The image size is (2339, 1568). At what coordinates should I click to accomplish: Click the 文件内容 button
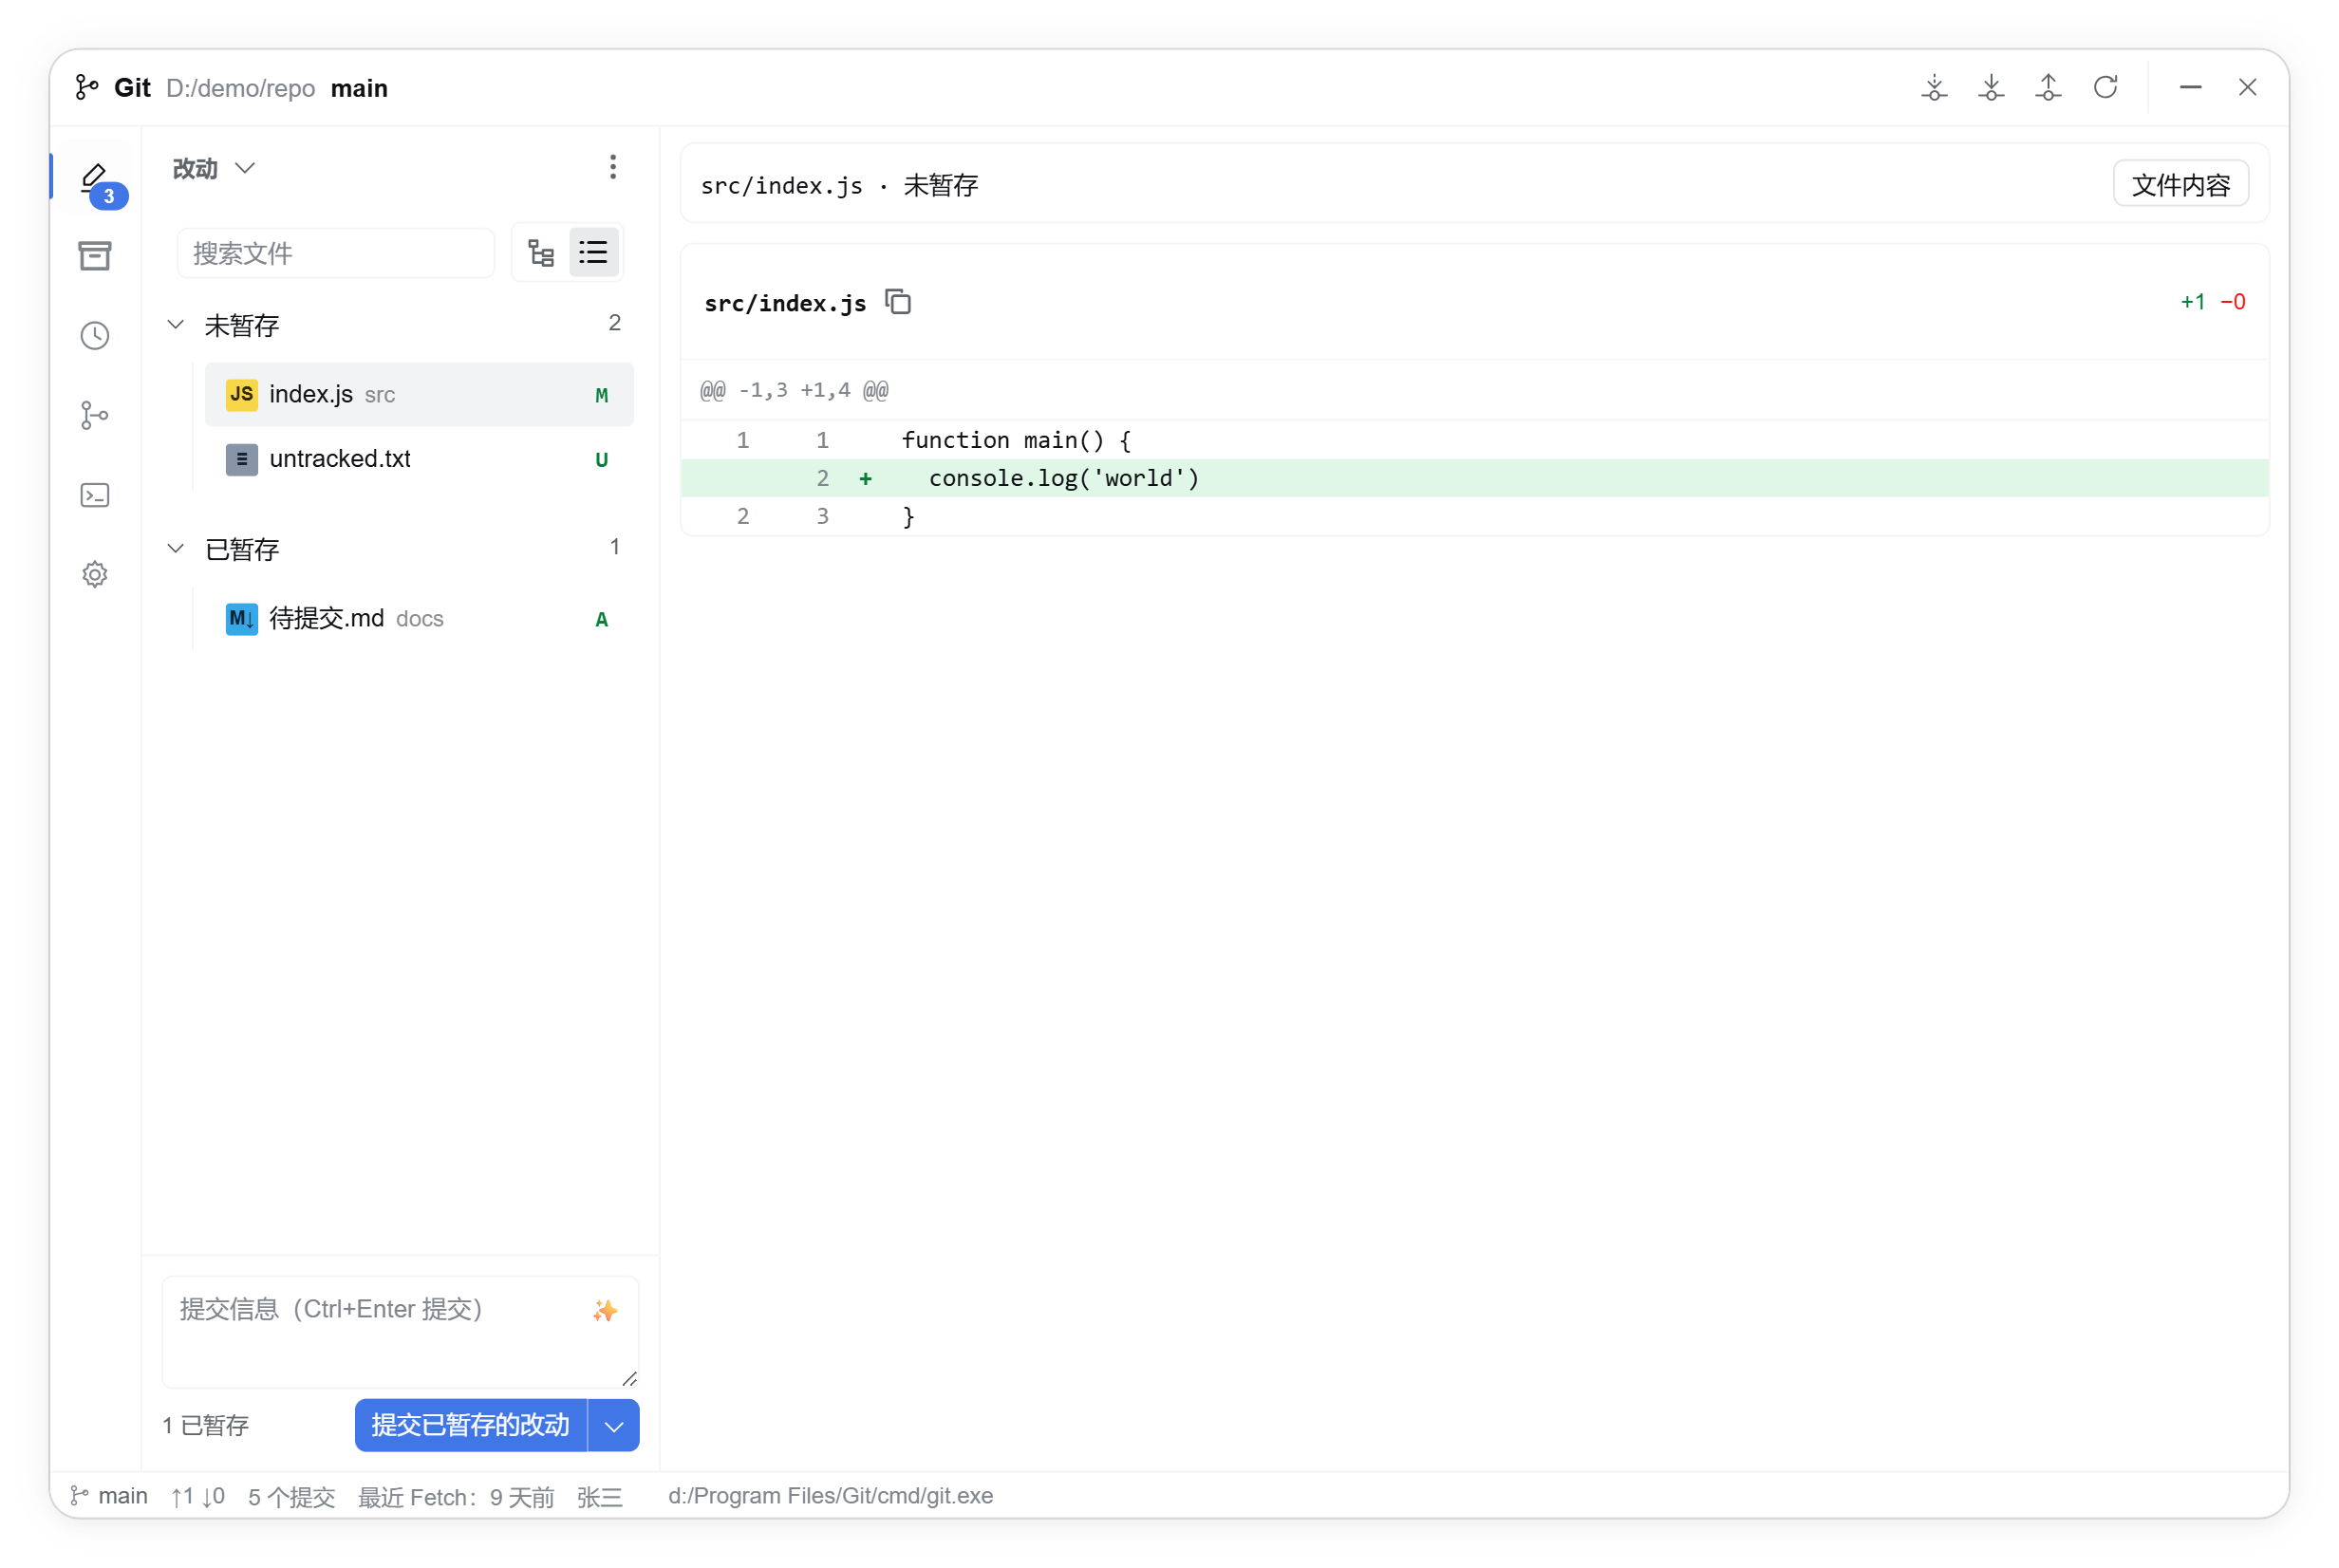[x=2181, y=185]
